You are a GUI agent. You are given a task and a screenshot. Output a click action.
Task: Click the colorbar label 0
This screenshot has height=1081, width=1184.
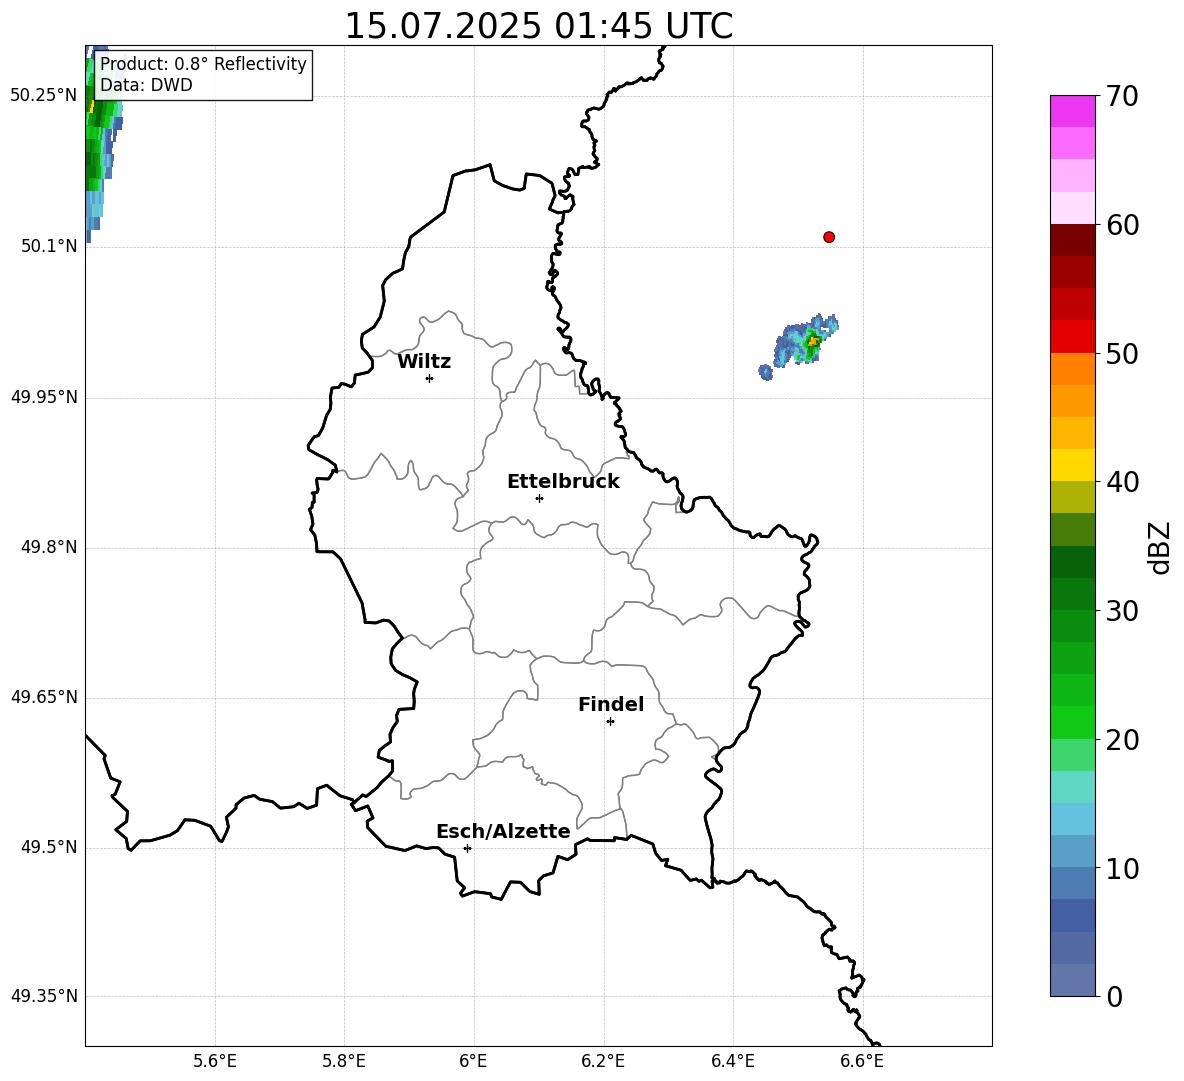1115,997
